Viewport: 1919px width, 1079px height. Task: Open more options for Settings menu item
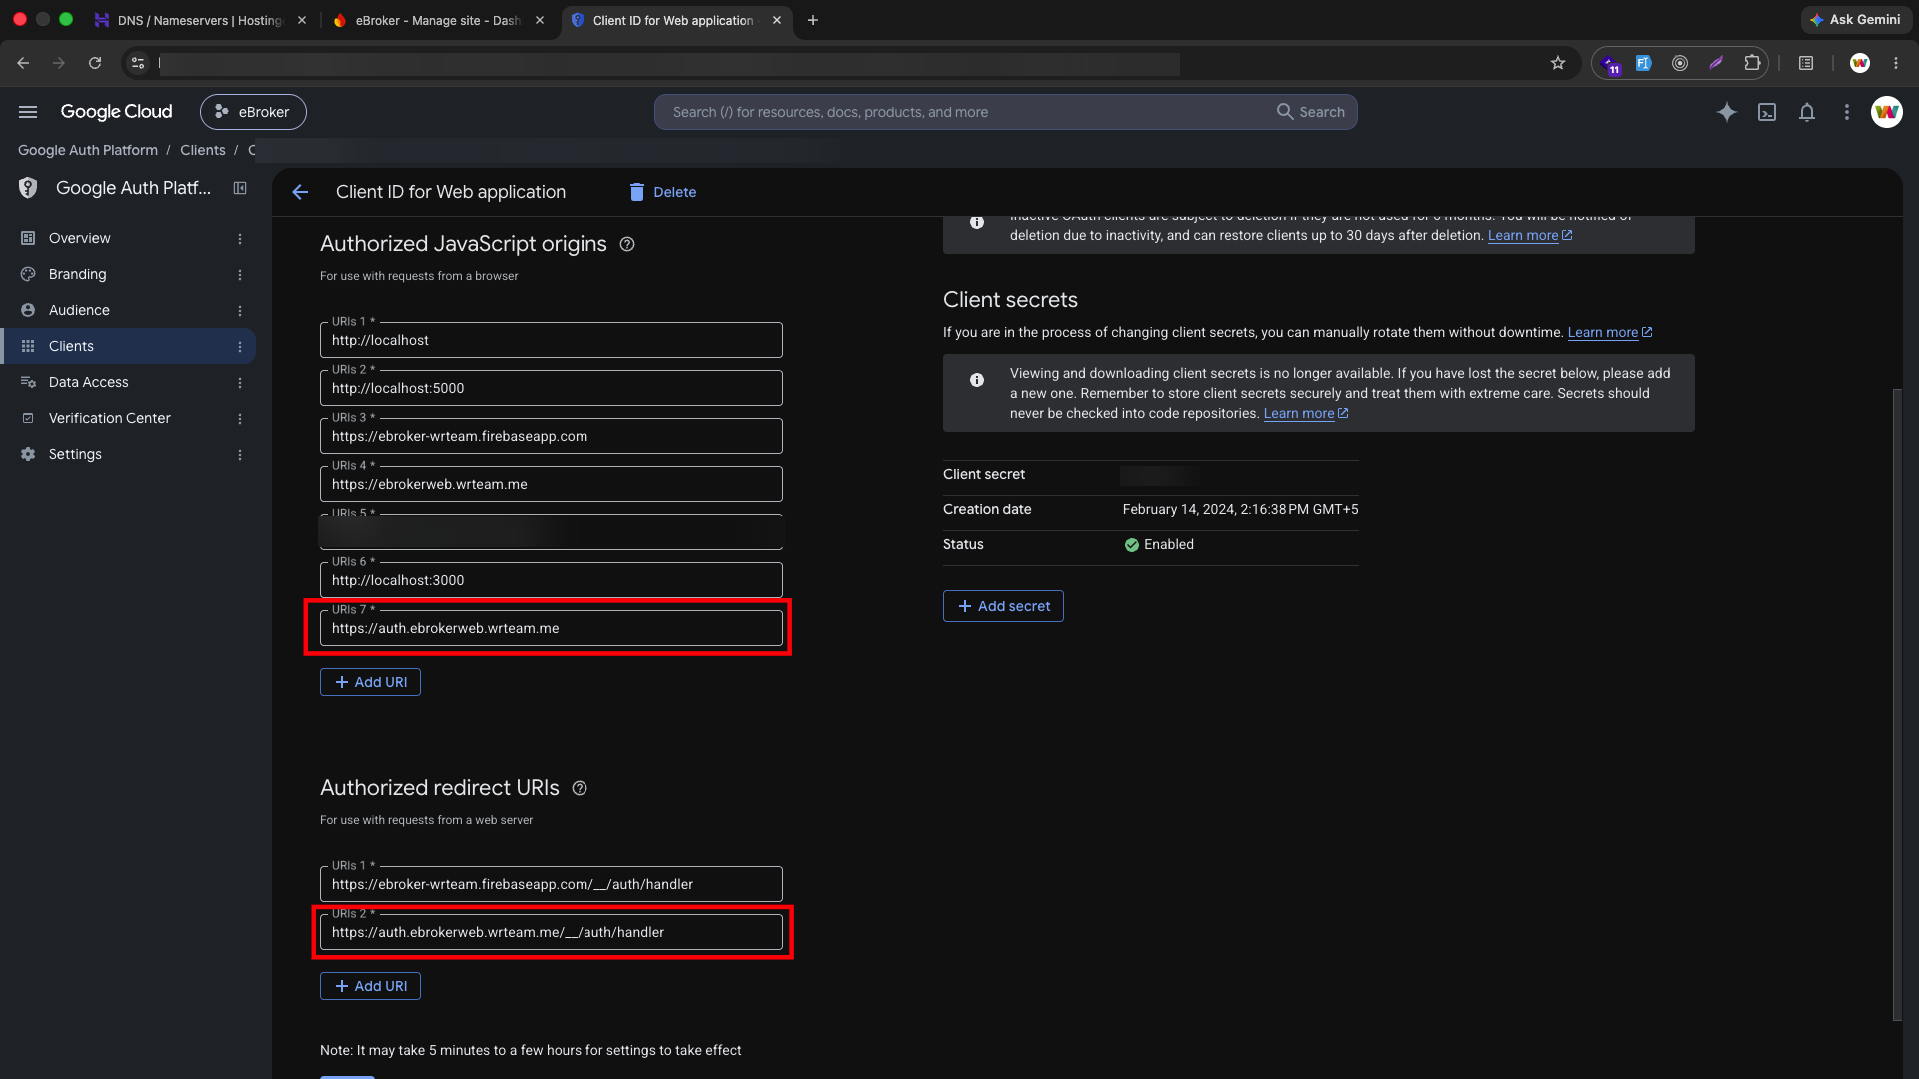[x=240, y=455]
